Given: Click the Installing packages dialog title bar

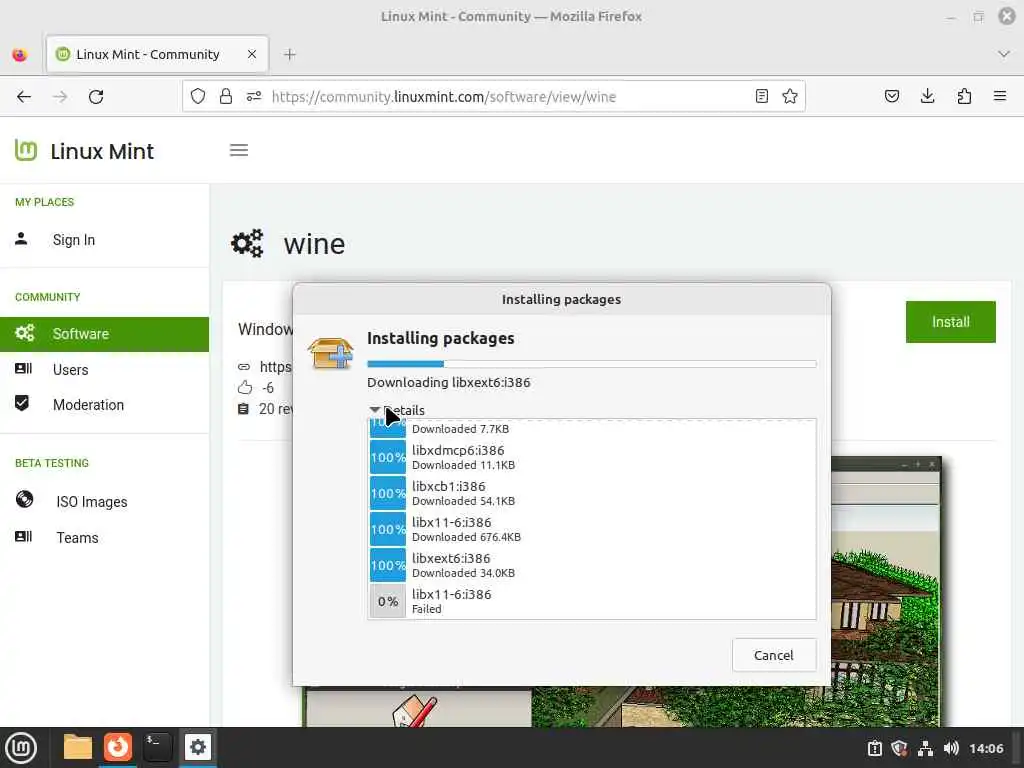Looking at the screenshot, I should click(x=562, y=299).
